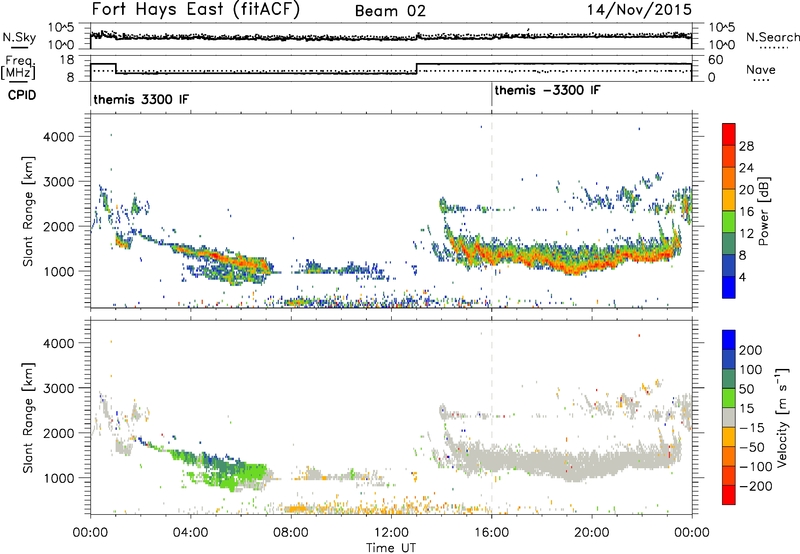Screen dimensions: 800x554
Task: Click the '18' frequency axis tick label
Action: (x=66, y=60)
